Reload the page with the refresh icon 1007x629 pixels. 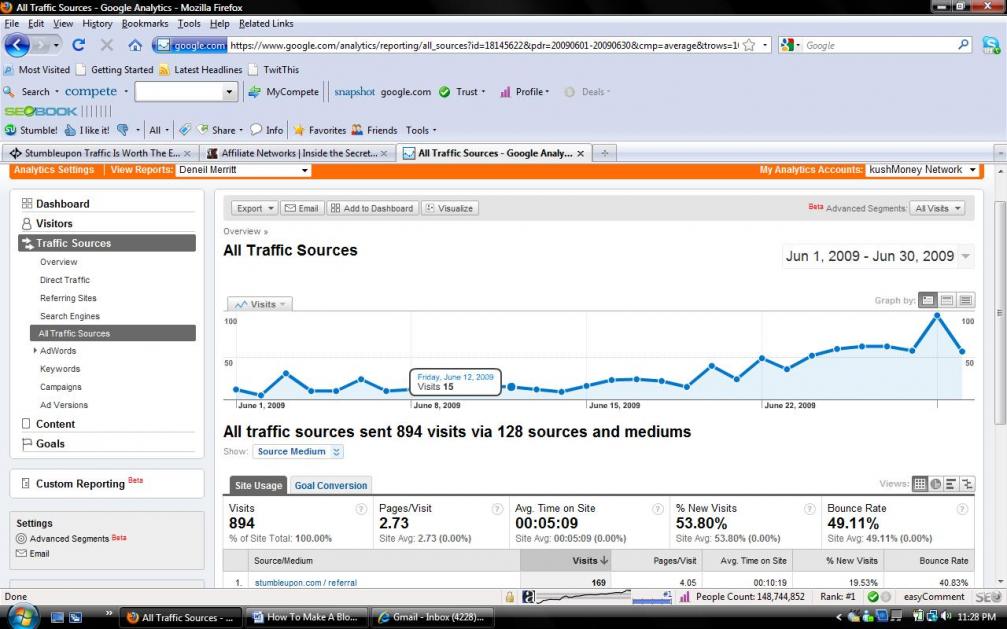78,45
